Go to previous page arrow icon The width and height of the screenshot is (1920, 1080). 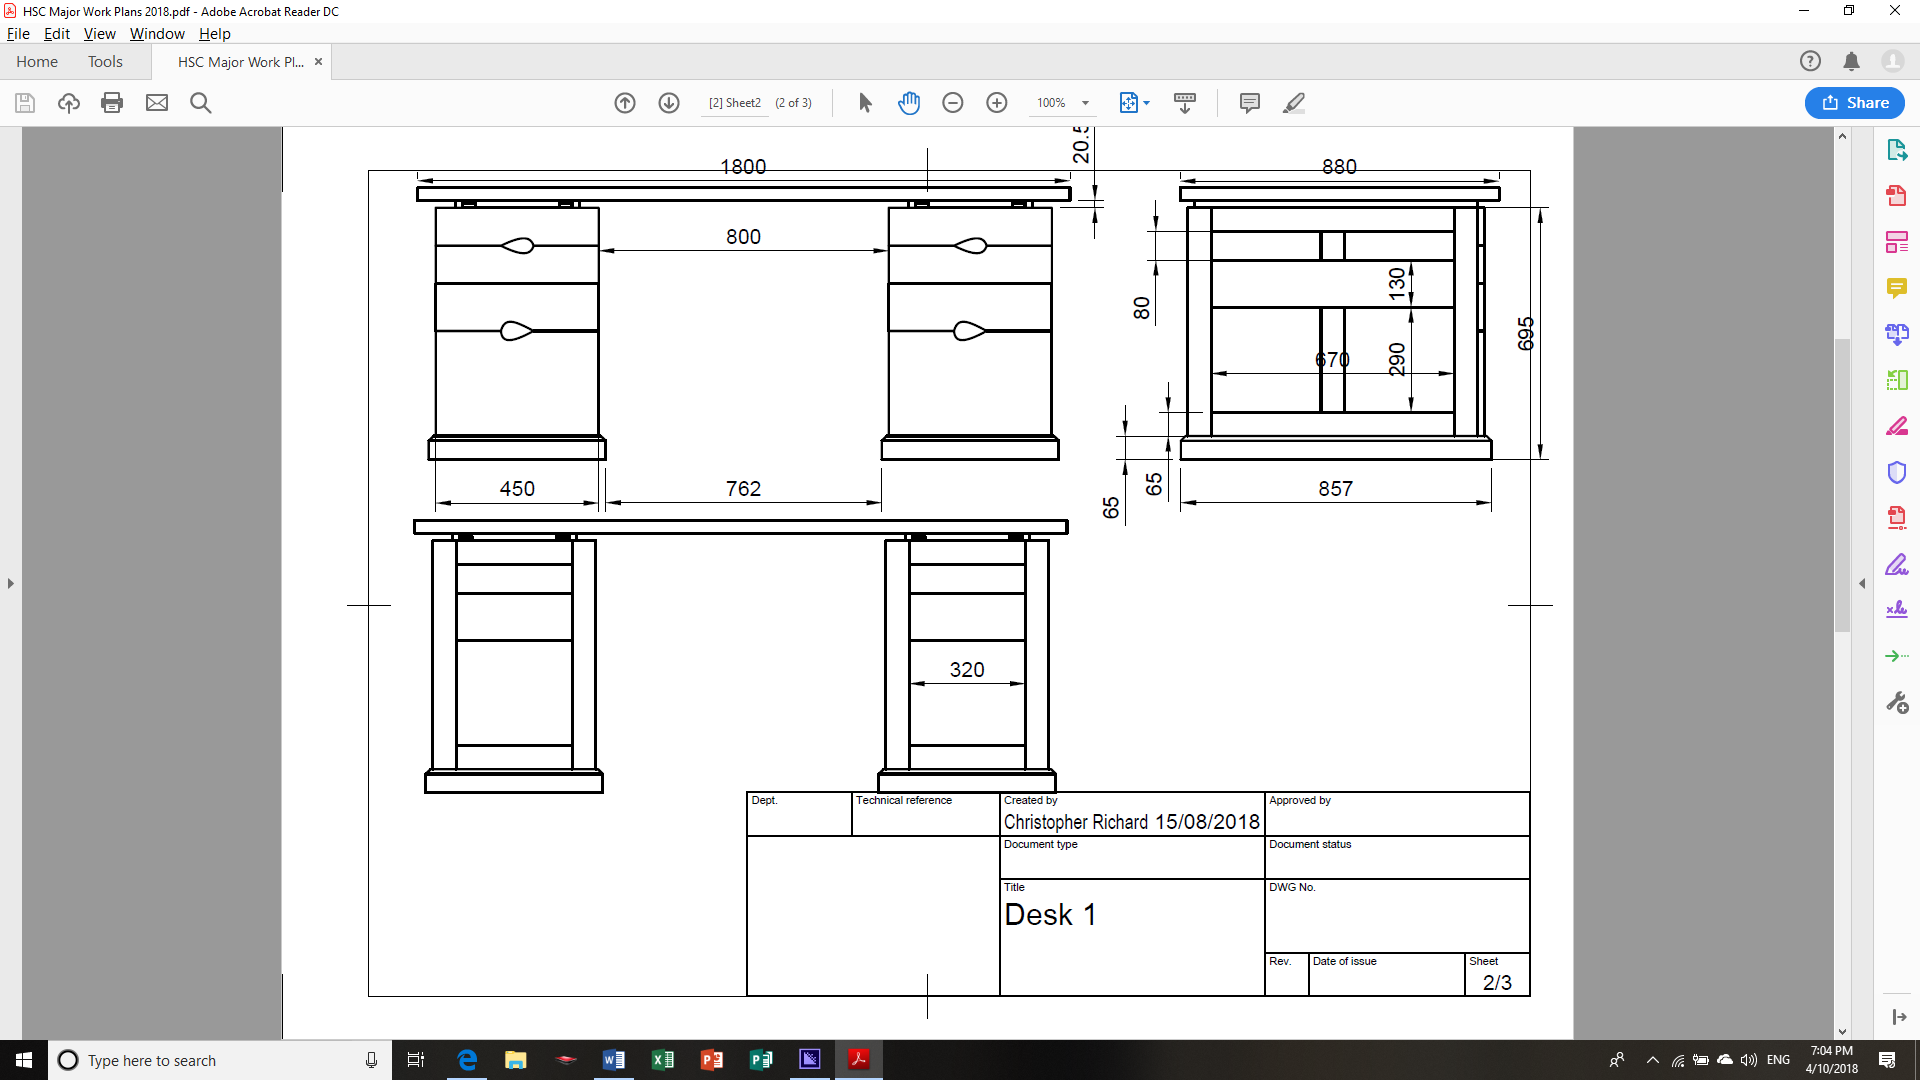tap(625, 103)
